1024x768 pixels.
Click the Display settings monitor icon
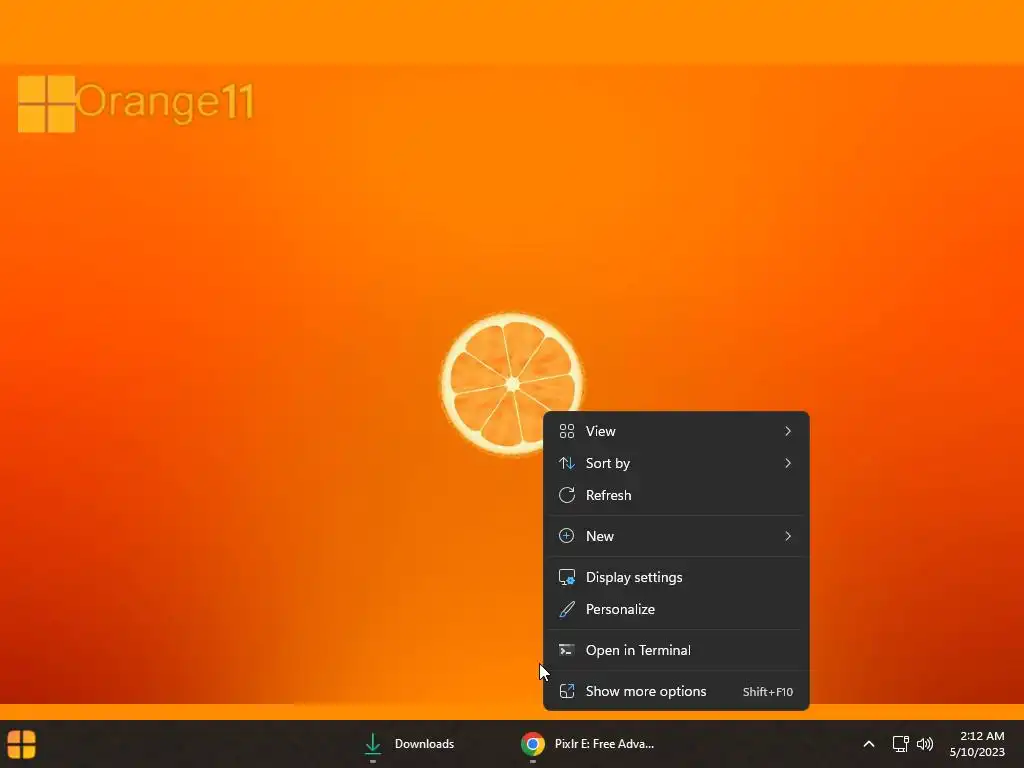click(x=567, y=577)
